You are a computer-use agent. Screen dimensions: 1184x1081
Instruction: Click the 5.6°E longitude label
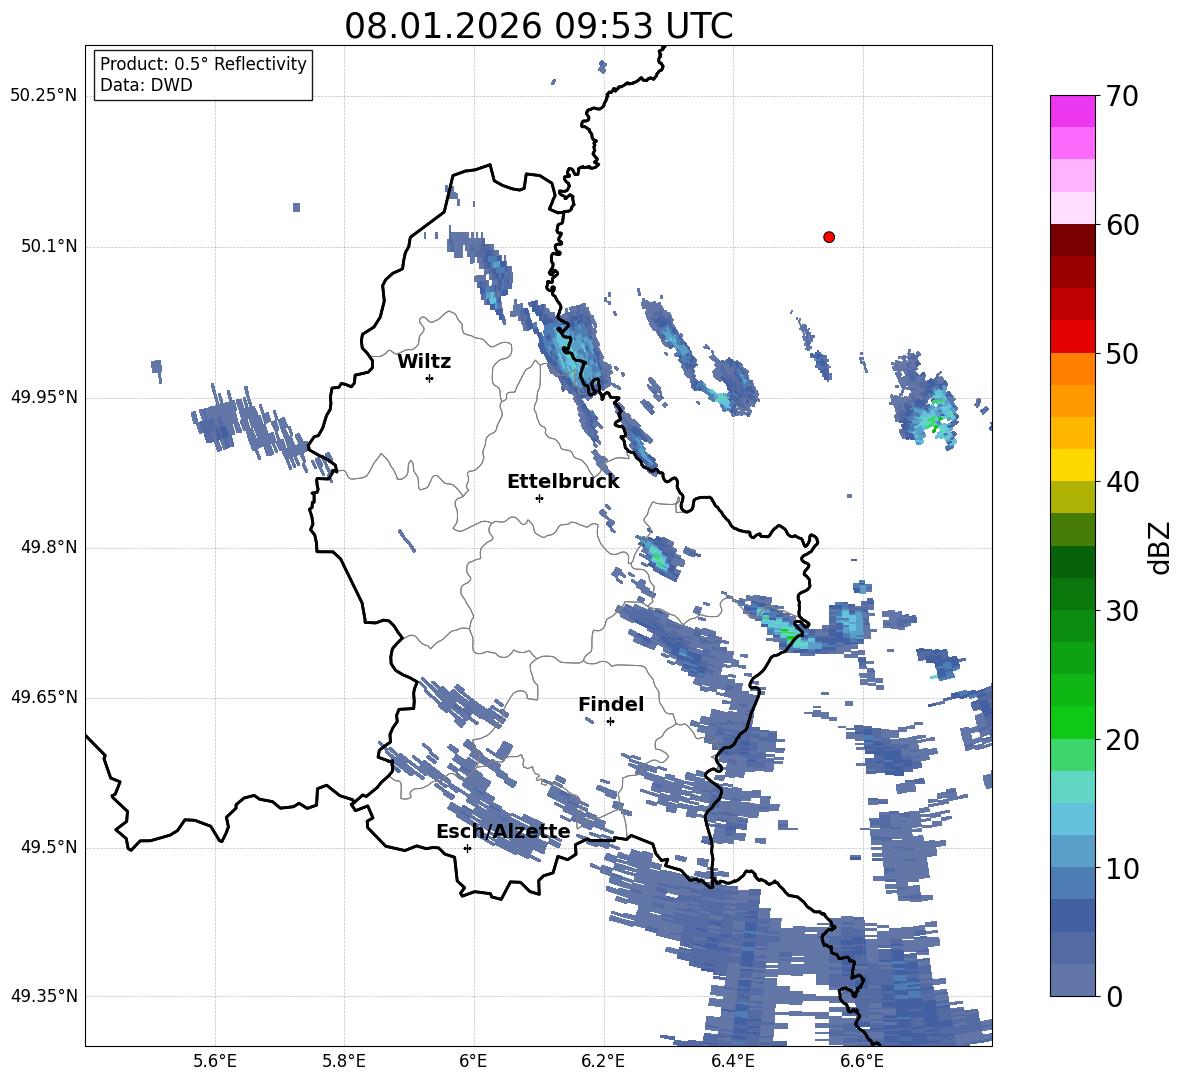tap(215, 1061)
